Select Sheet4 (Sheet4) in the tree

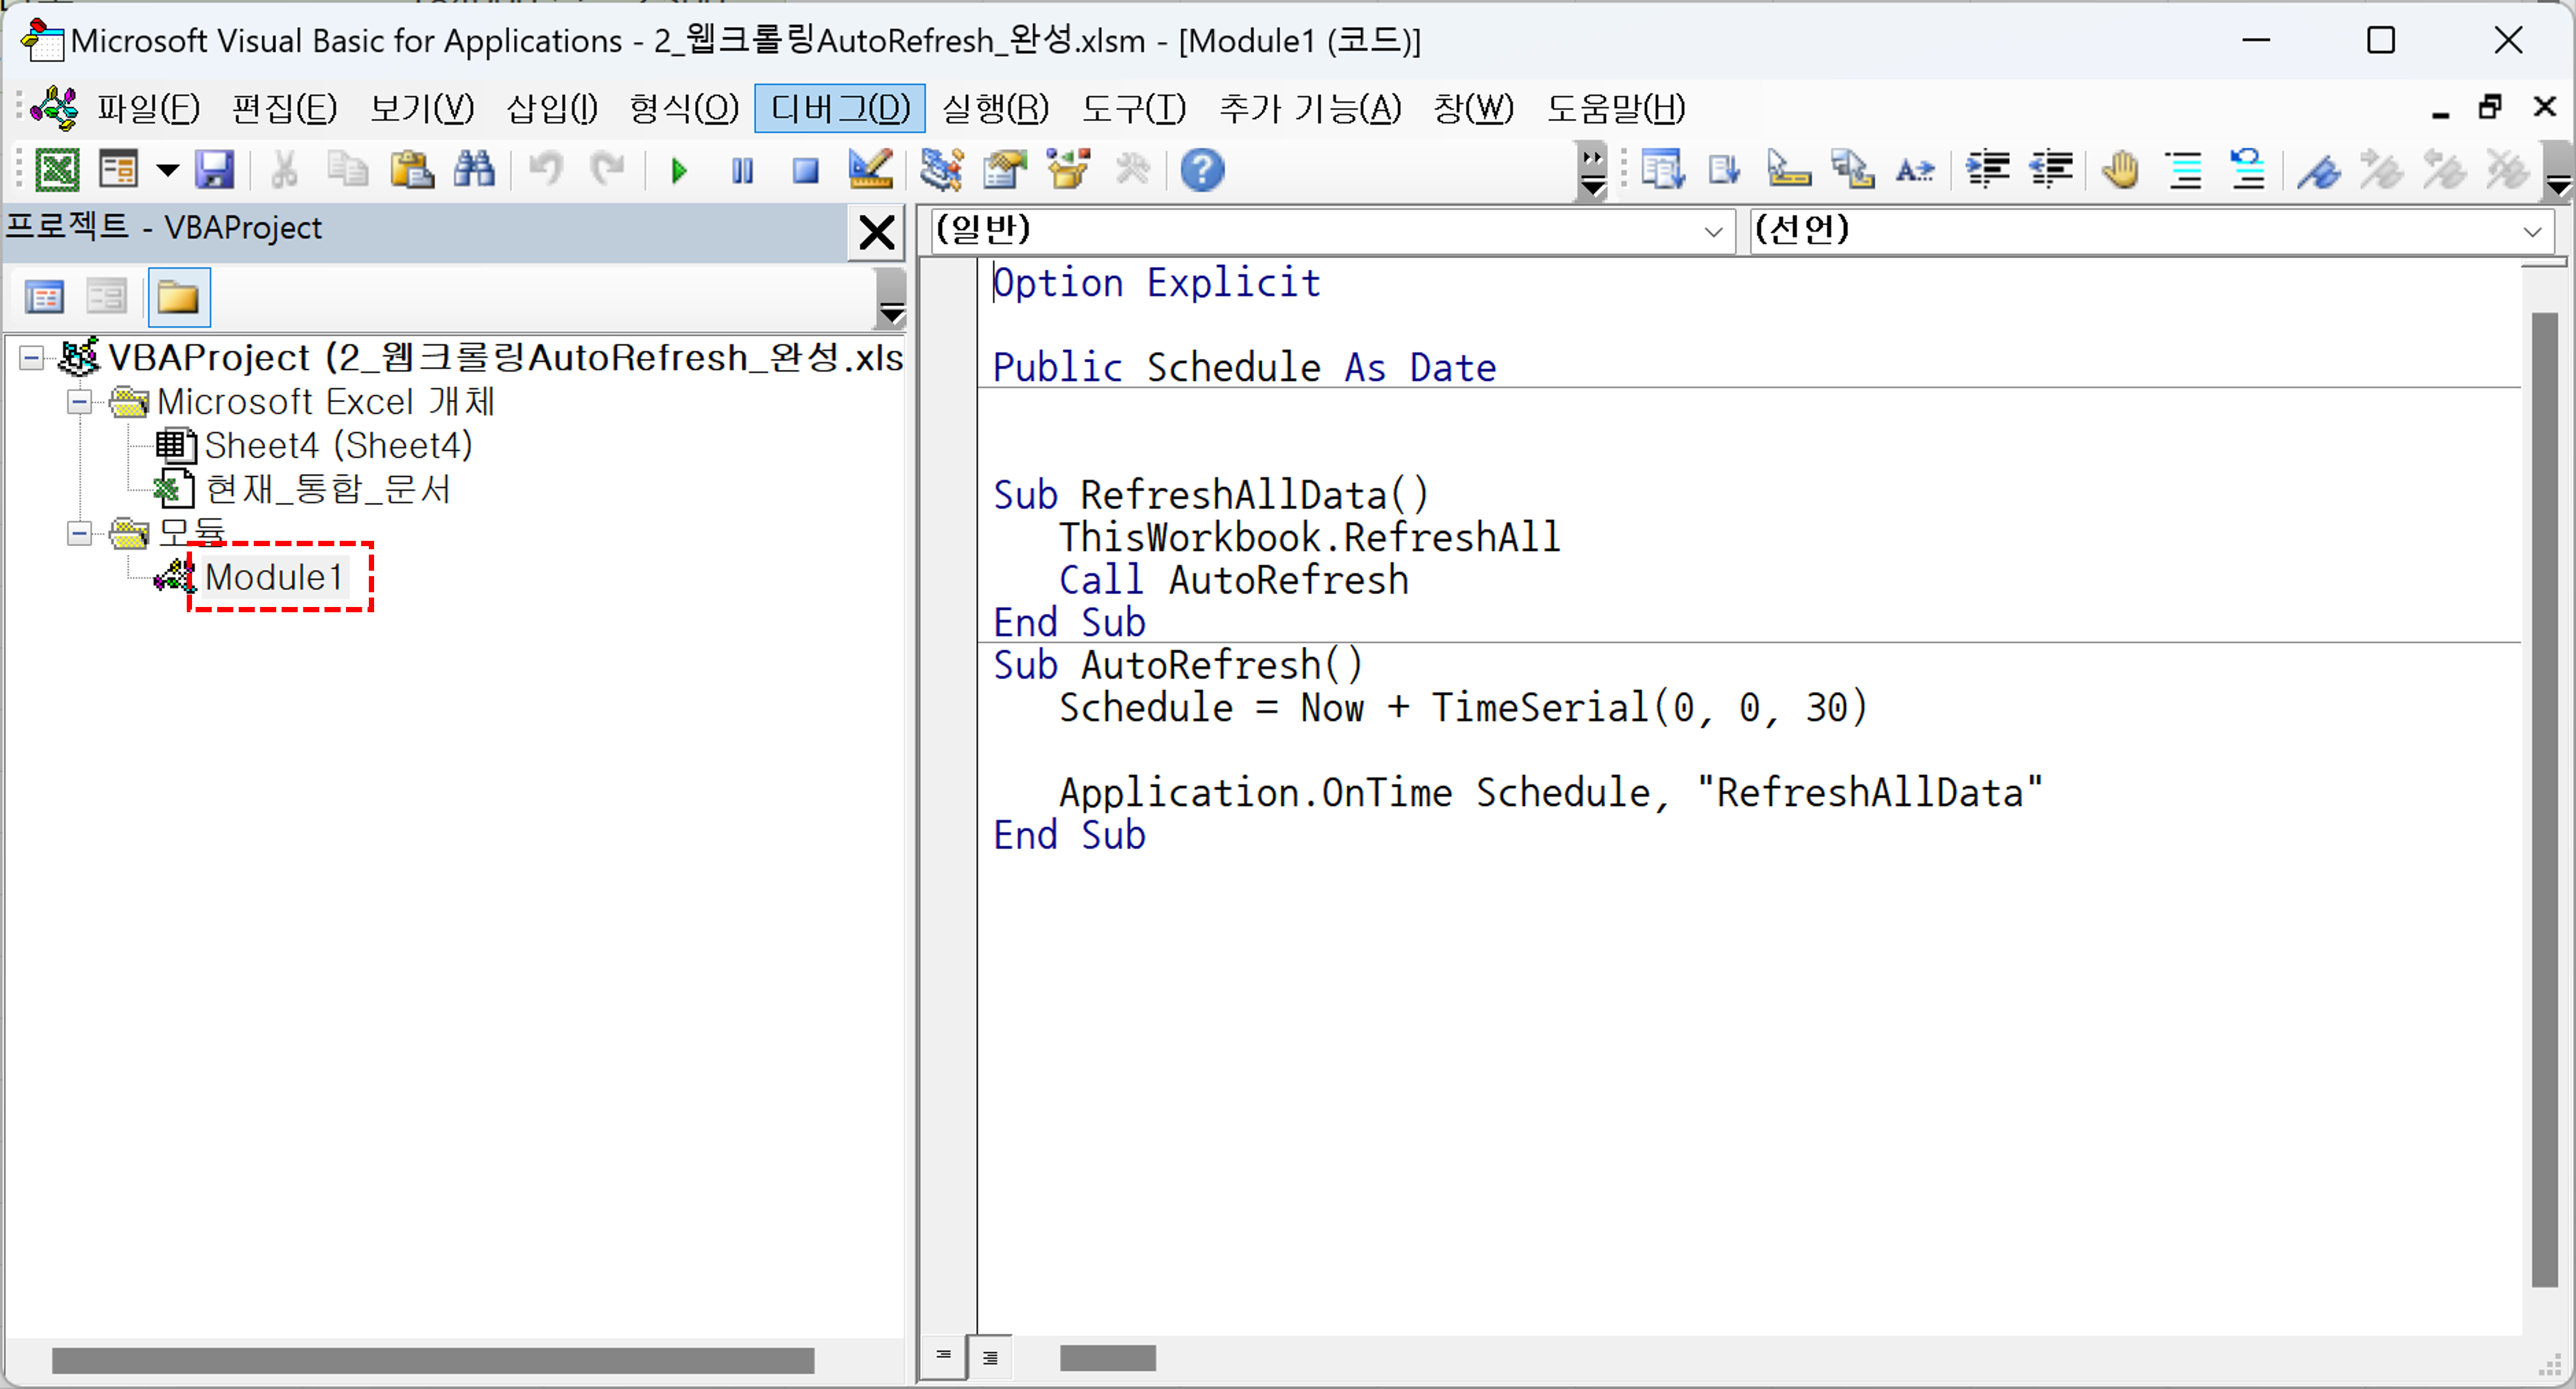click(338, 446)
